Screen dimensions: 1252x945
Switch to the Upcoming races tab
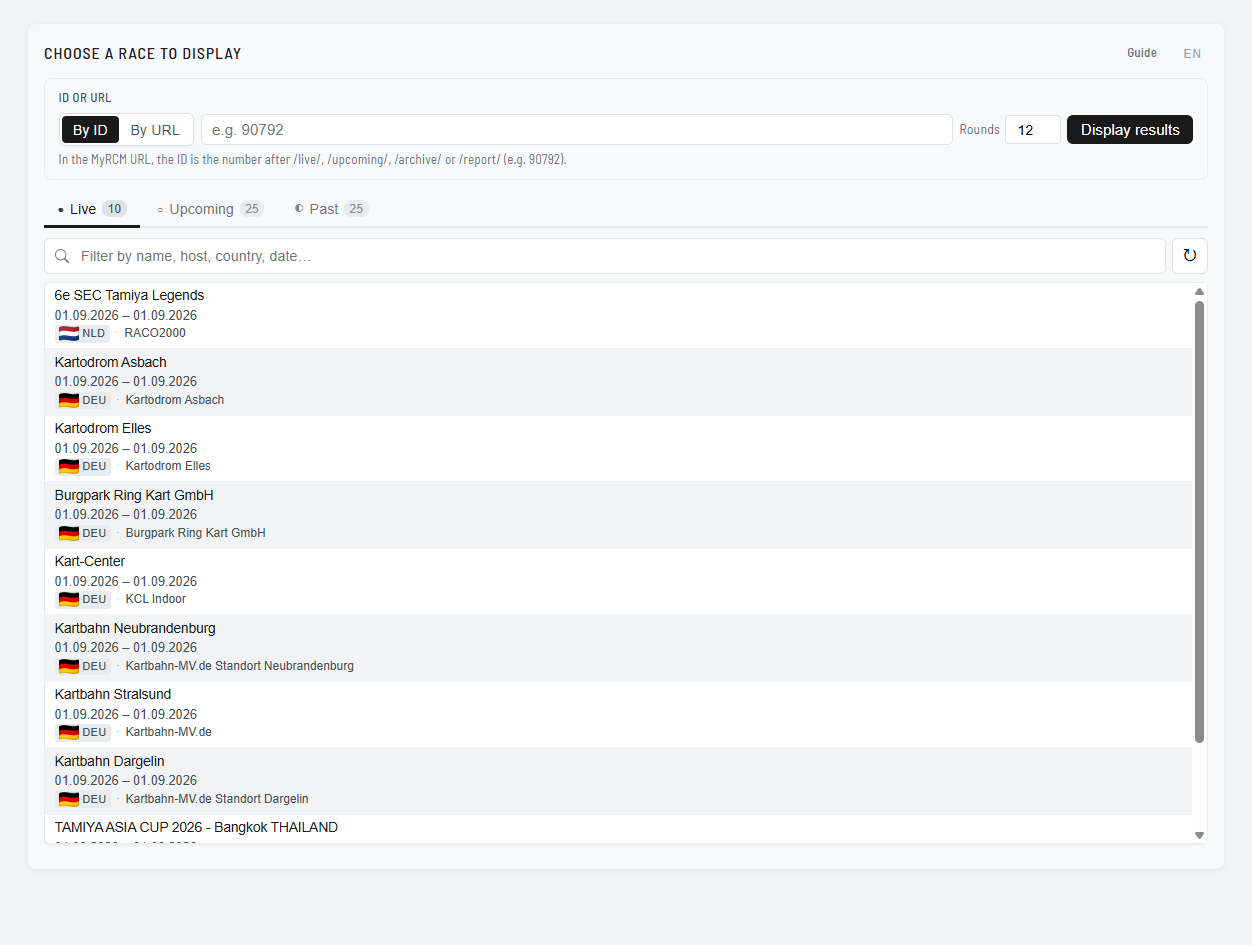click(x=210, y=209)
